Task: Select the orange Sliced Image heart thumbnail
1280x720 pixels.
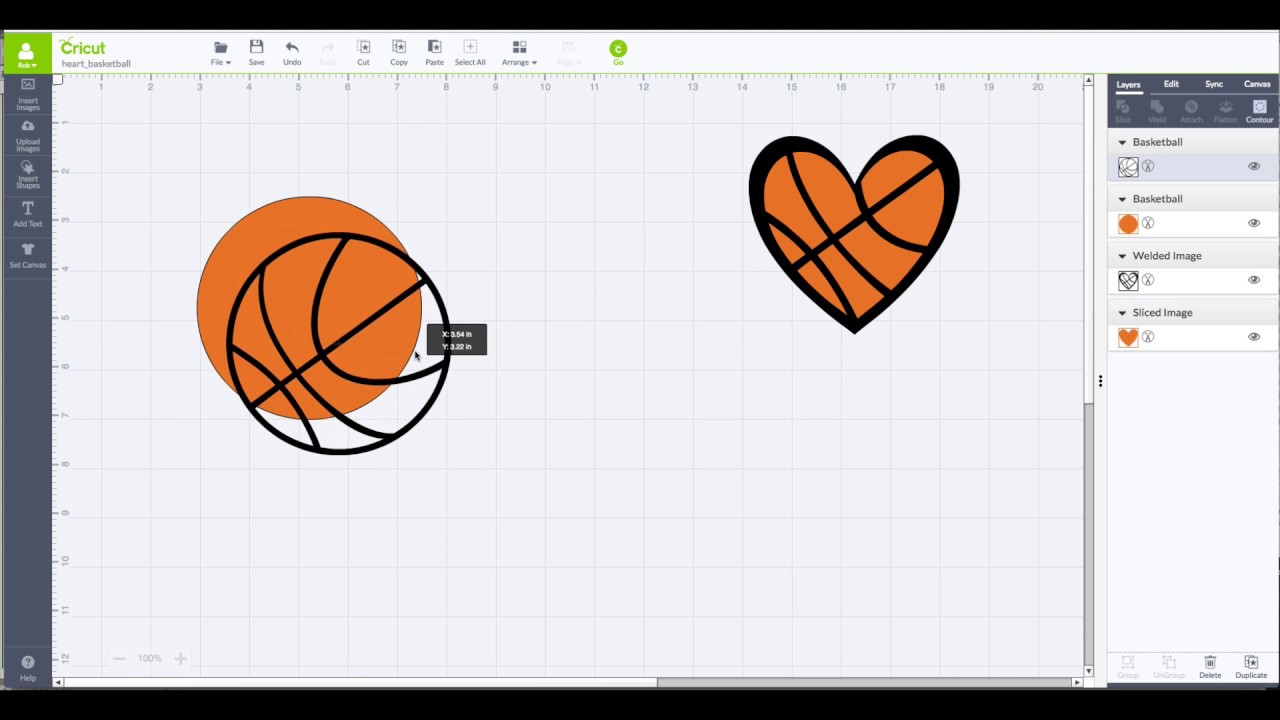Action: tap(1128, 338)
